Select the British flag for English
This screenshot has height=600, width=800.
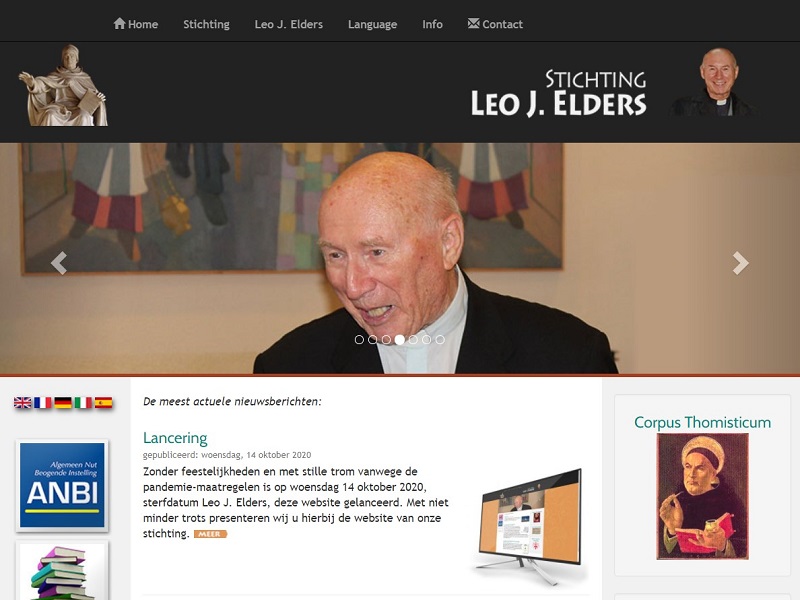[x=22, y=403]
